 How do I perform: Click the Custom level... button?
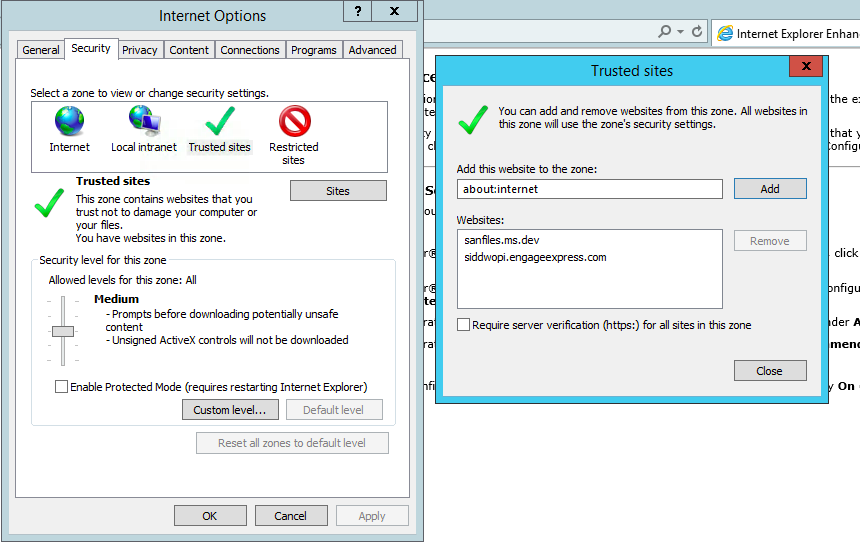[230, 410]
